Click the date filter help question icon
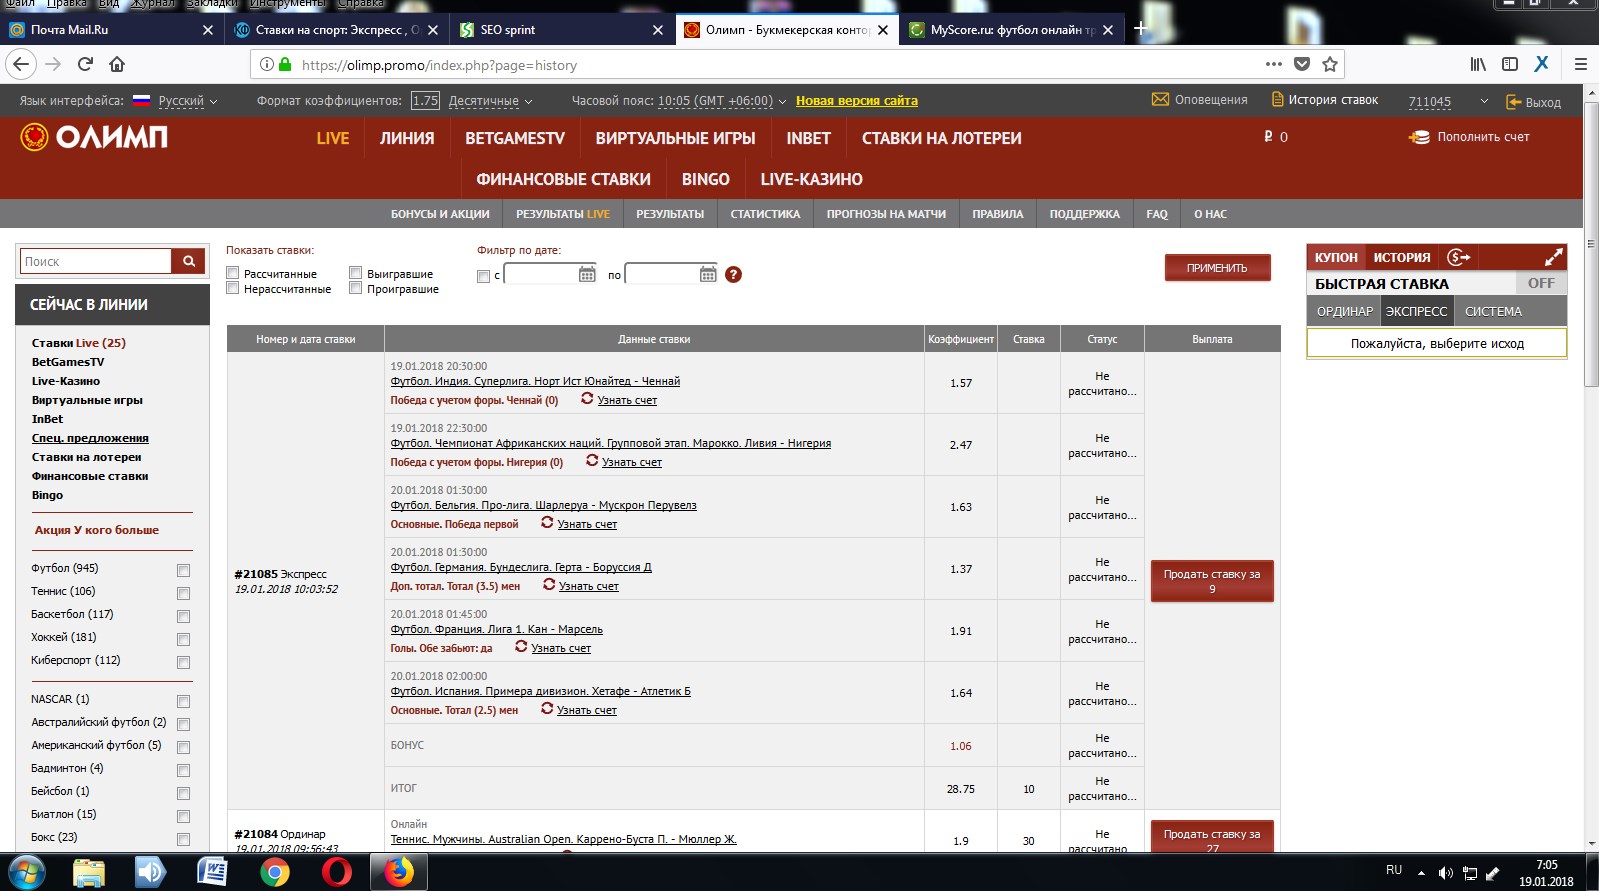Image resolution: width=1599 pixels, height=891 pixels. pos(733,274)
